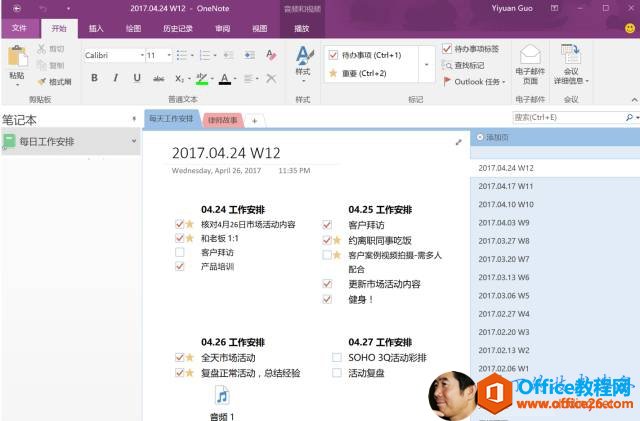
Task: Select the Format Painter brush
Action: point(41,82)
